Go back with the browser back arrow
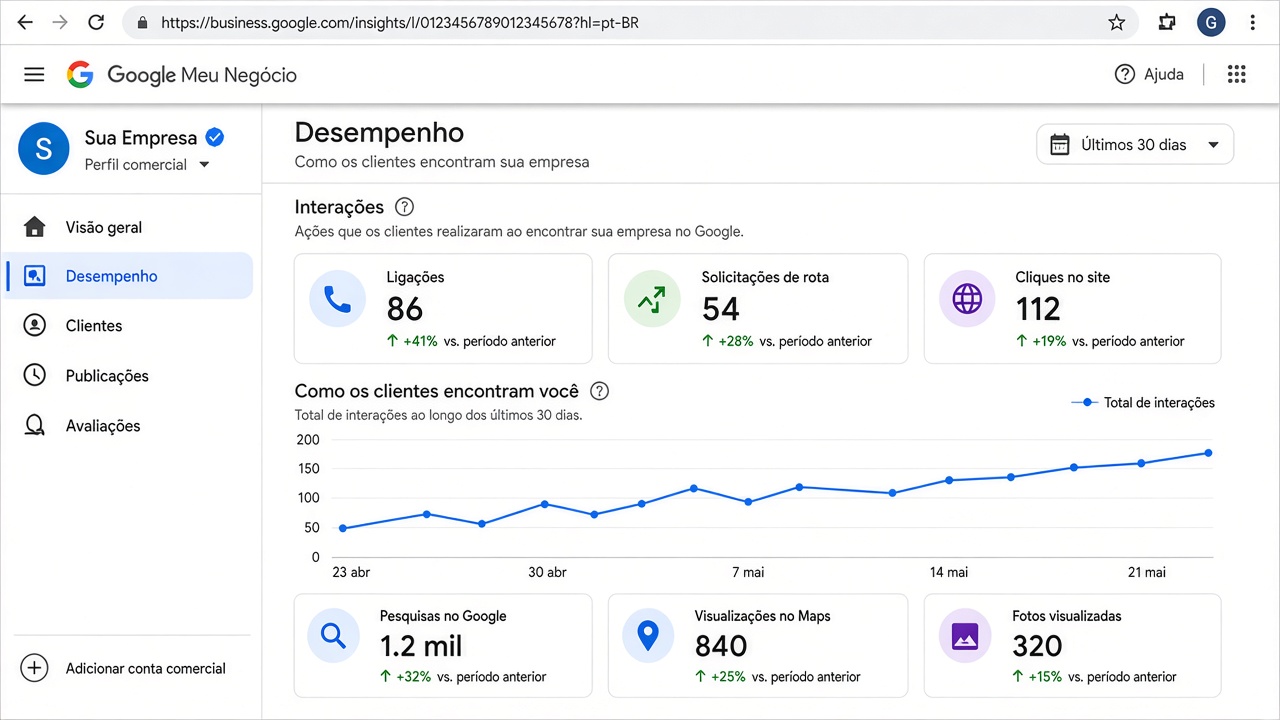 point(25,22)
